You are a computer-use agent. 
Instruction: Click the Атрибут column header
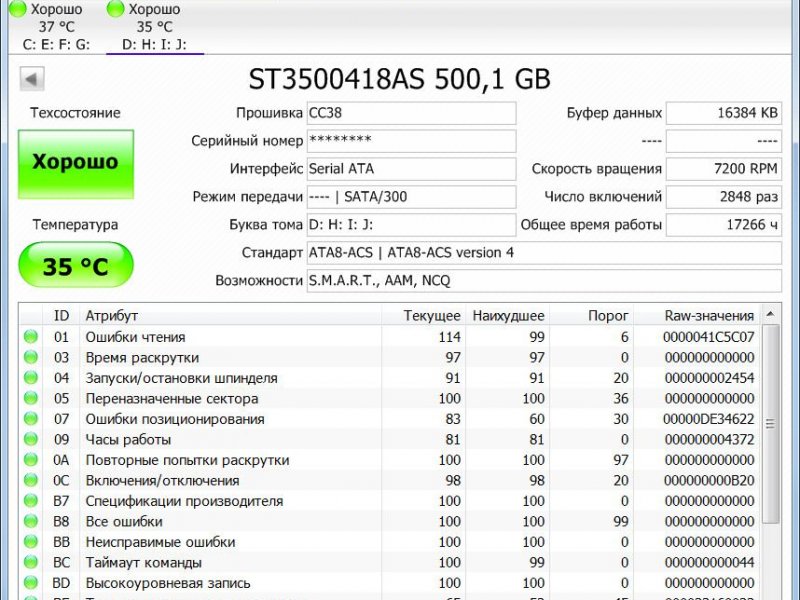[x=231, y=316]
